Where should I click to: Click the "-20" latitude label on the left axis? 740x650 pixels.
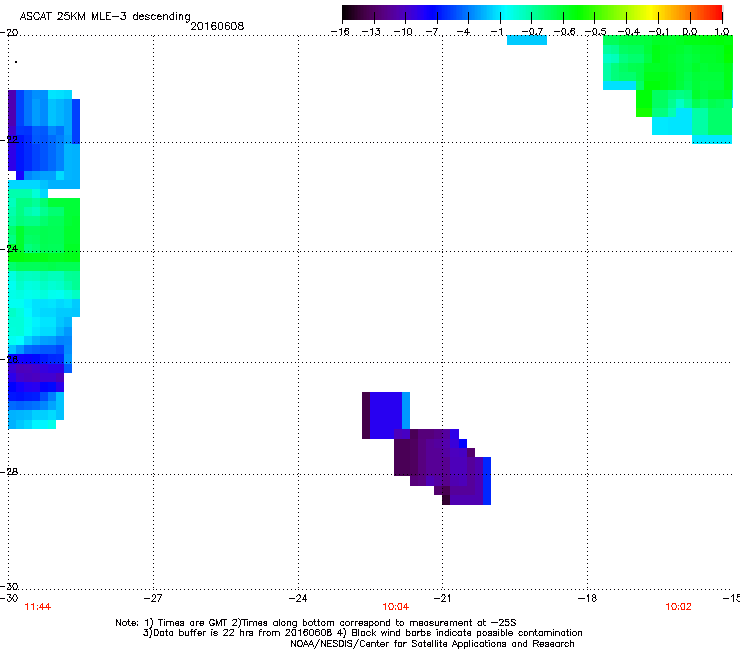(x=9, y=33)
